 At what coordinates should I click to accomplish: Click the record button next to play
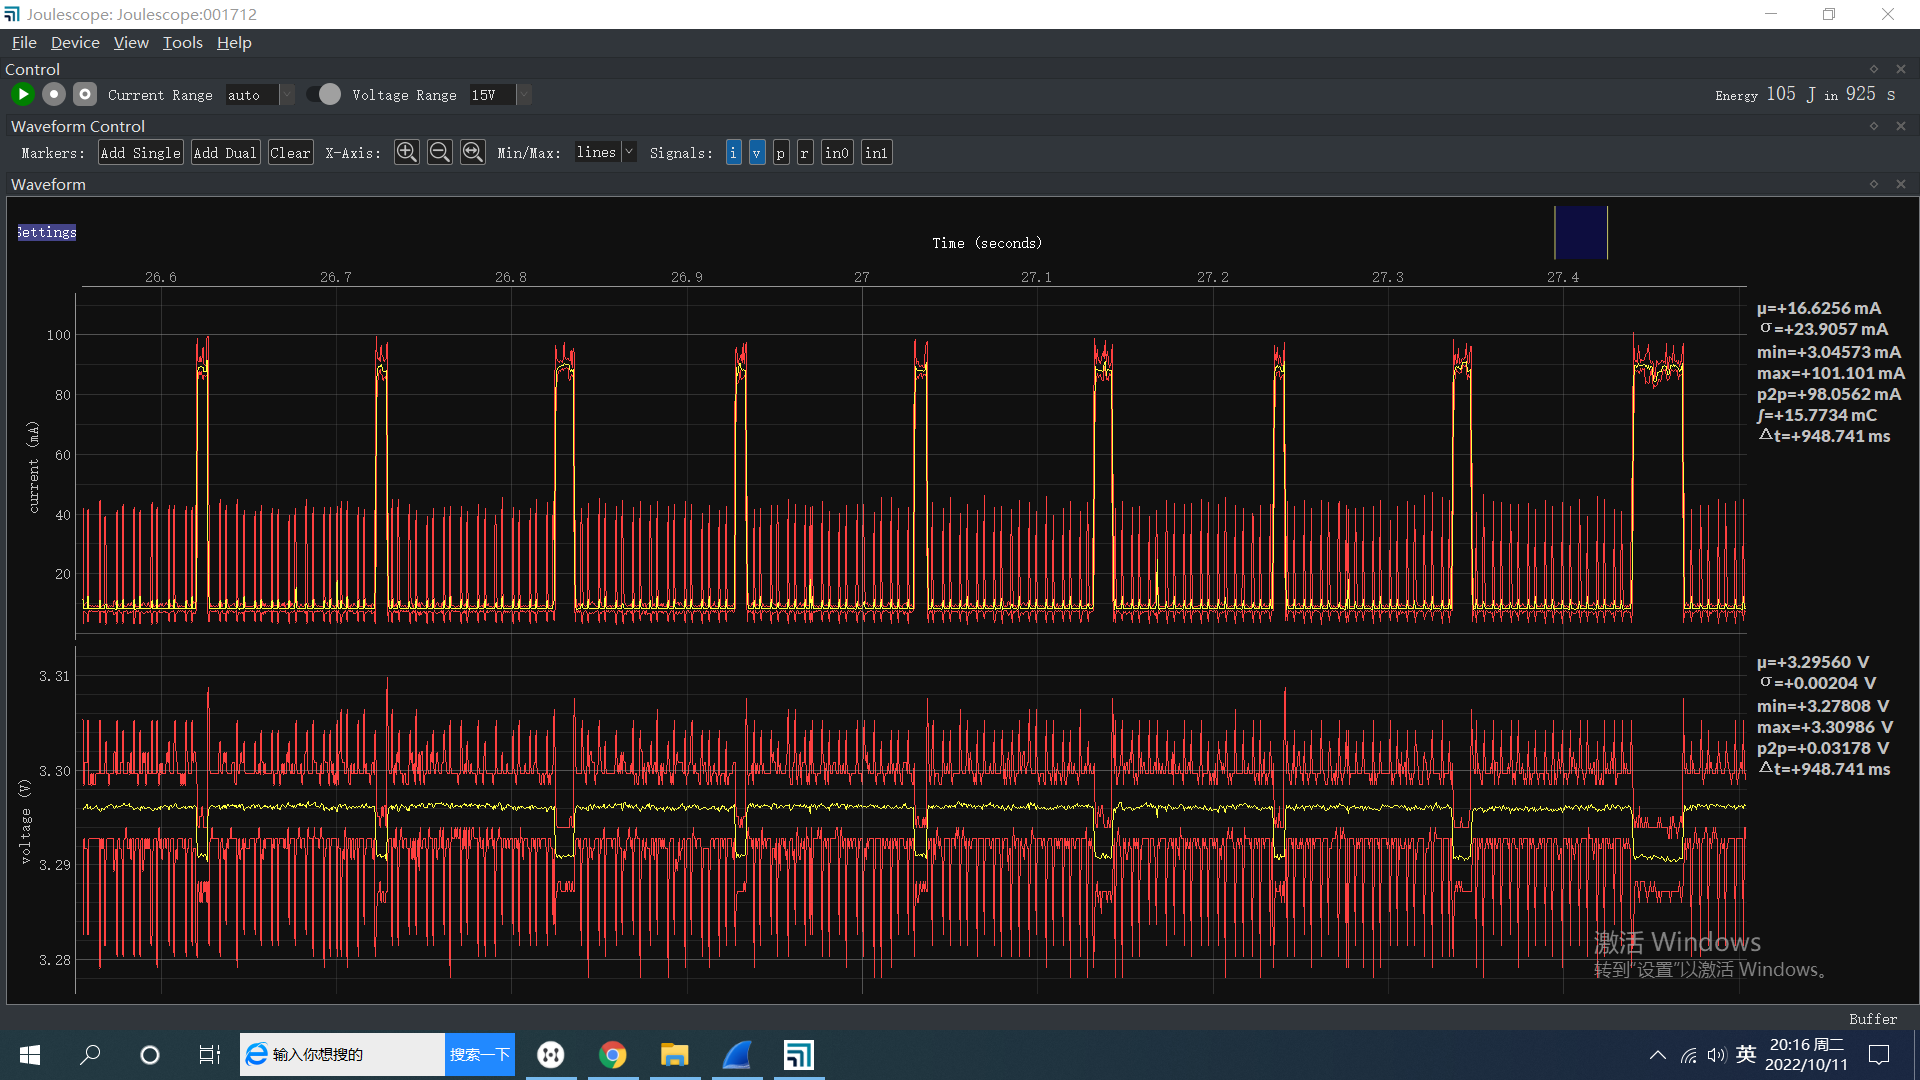54,94
